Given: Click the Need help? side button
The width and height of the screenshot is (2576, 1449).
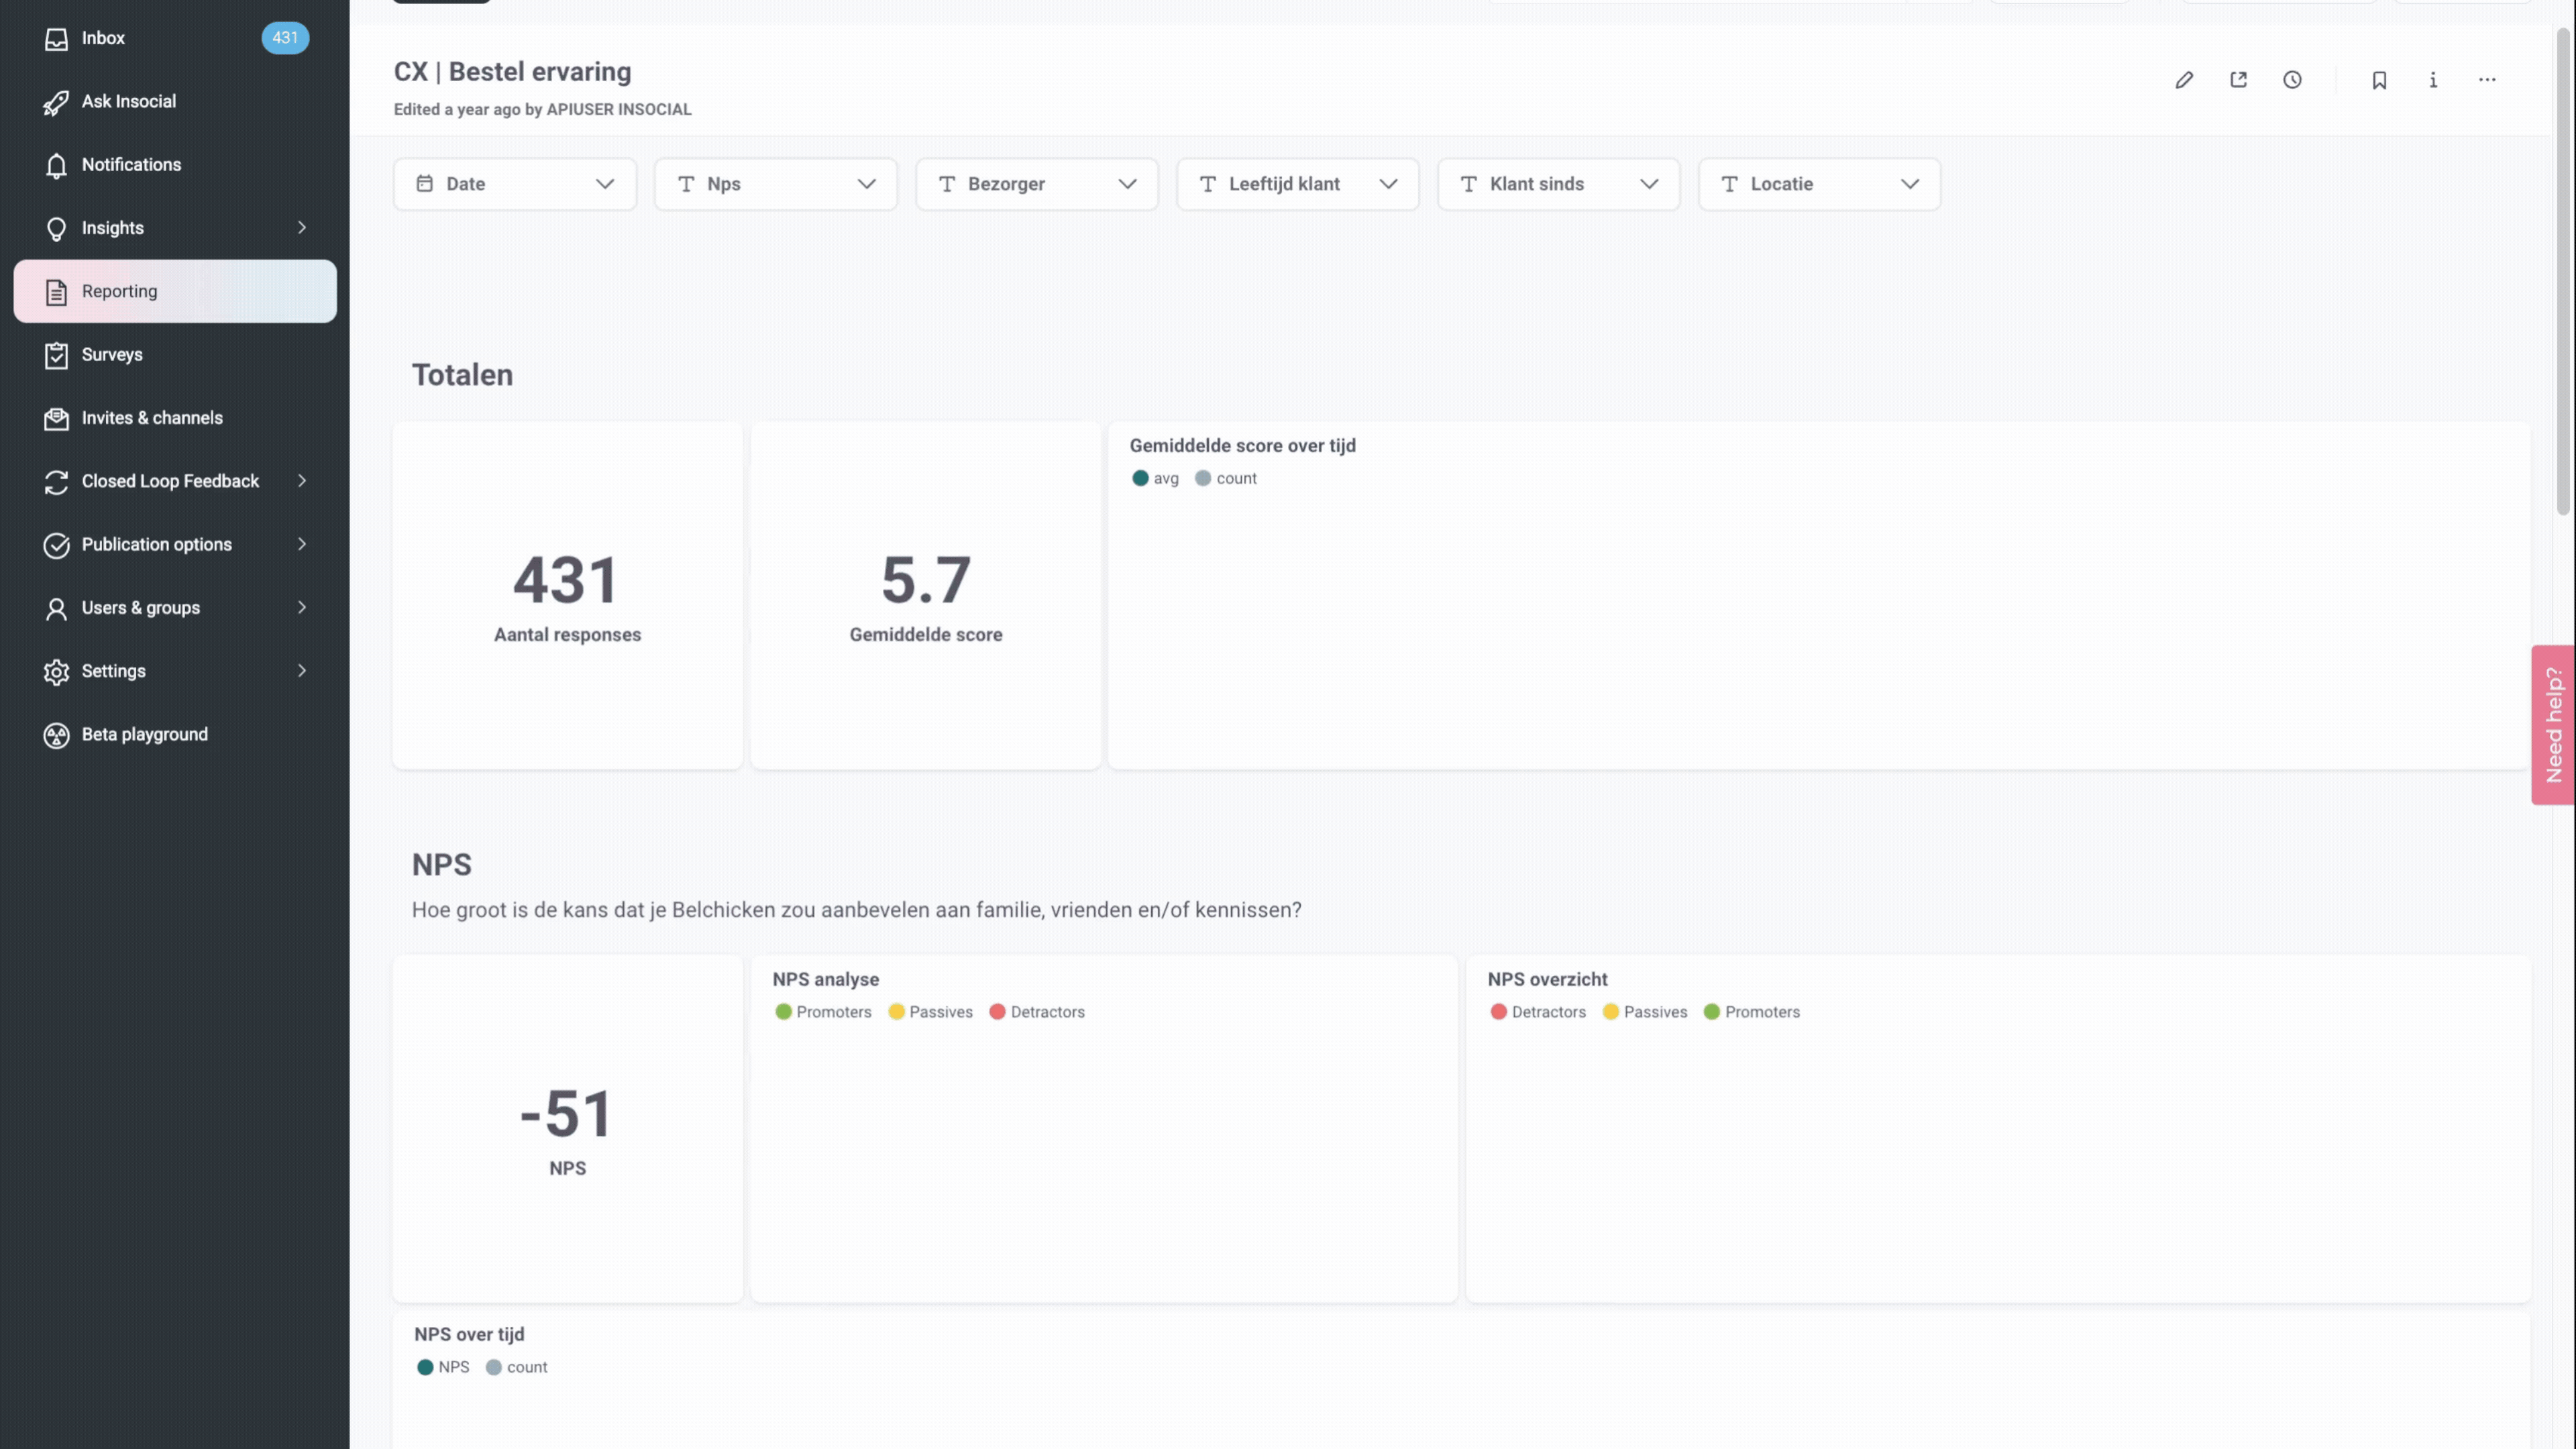Looking at the screenshot, I should coord(2553,725).
